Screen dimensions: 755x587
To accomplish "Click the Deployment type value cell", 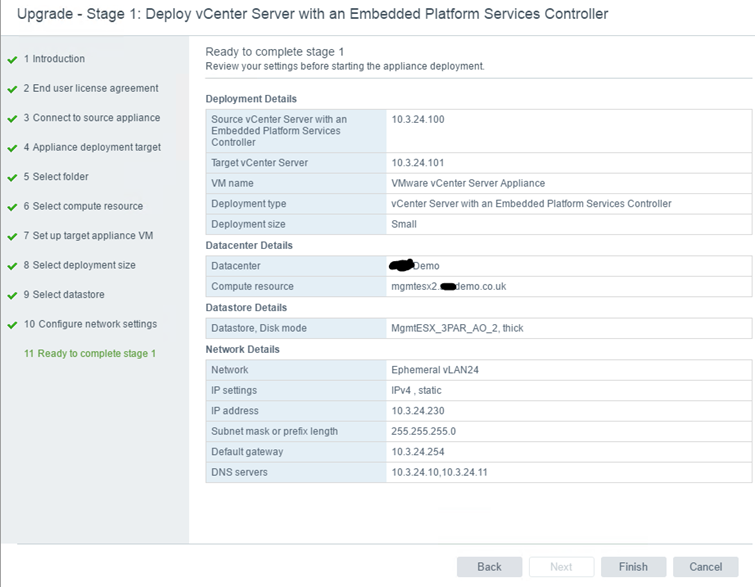I will pyautogui.click(x=569, y=204).
